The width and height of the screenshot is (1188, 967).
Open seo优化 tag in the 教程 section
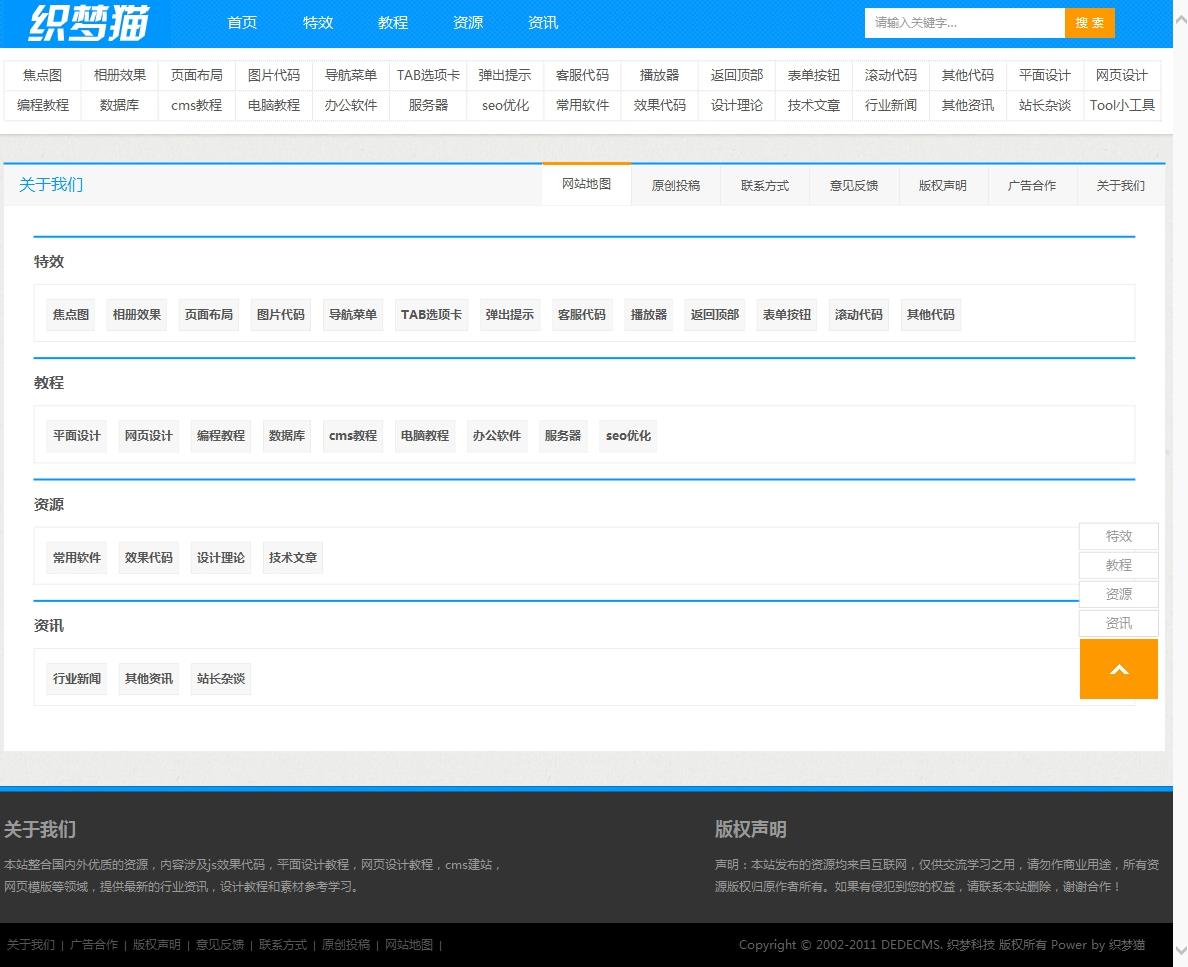pos(628,436)
